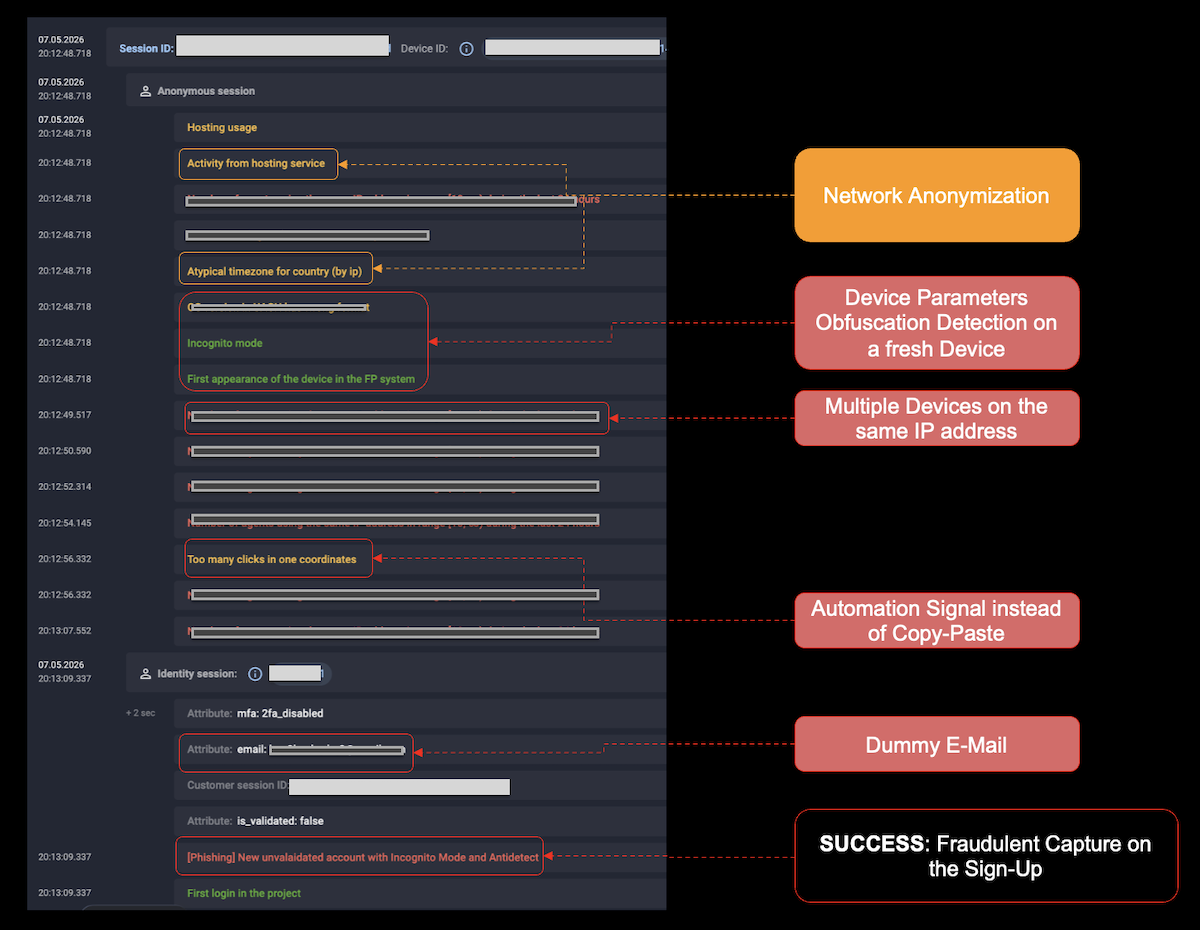Click the + 2 sec time offset label

(140, 713)
